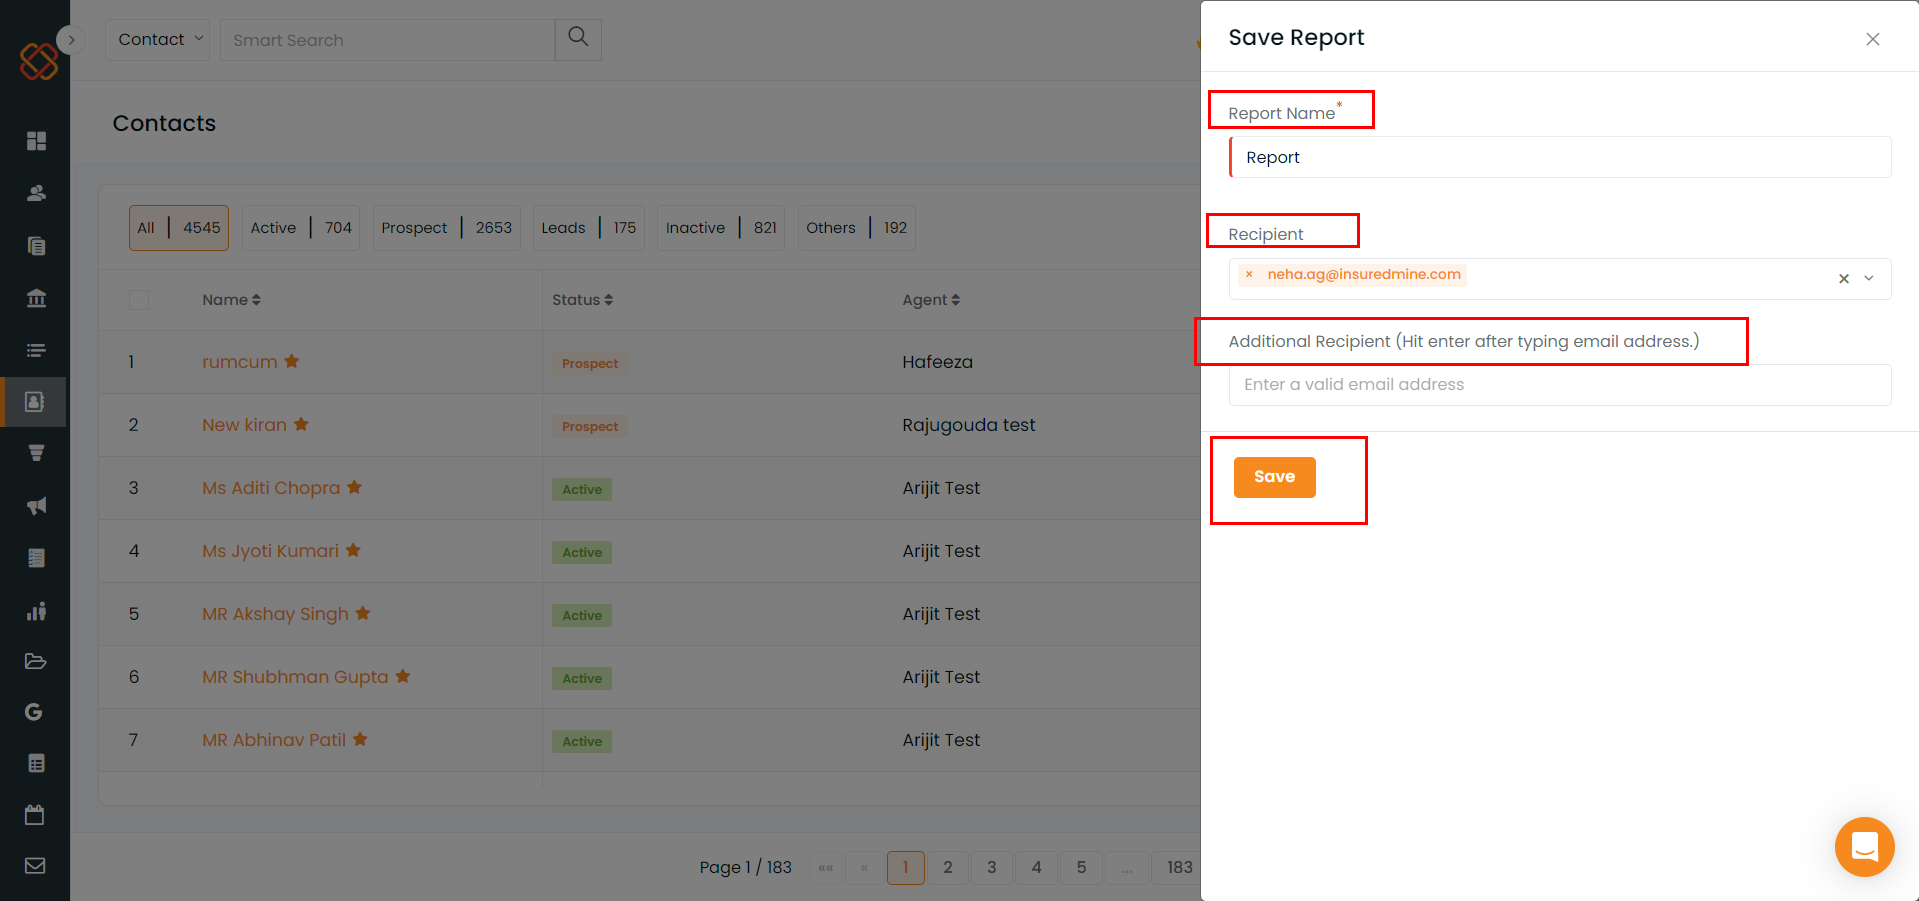Open the calendar icon in sidebar
Screen dimensions: 1919x901
click(34, 815)
